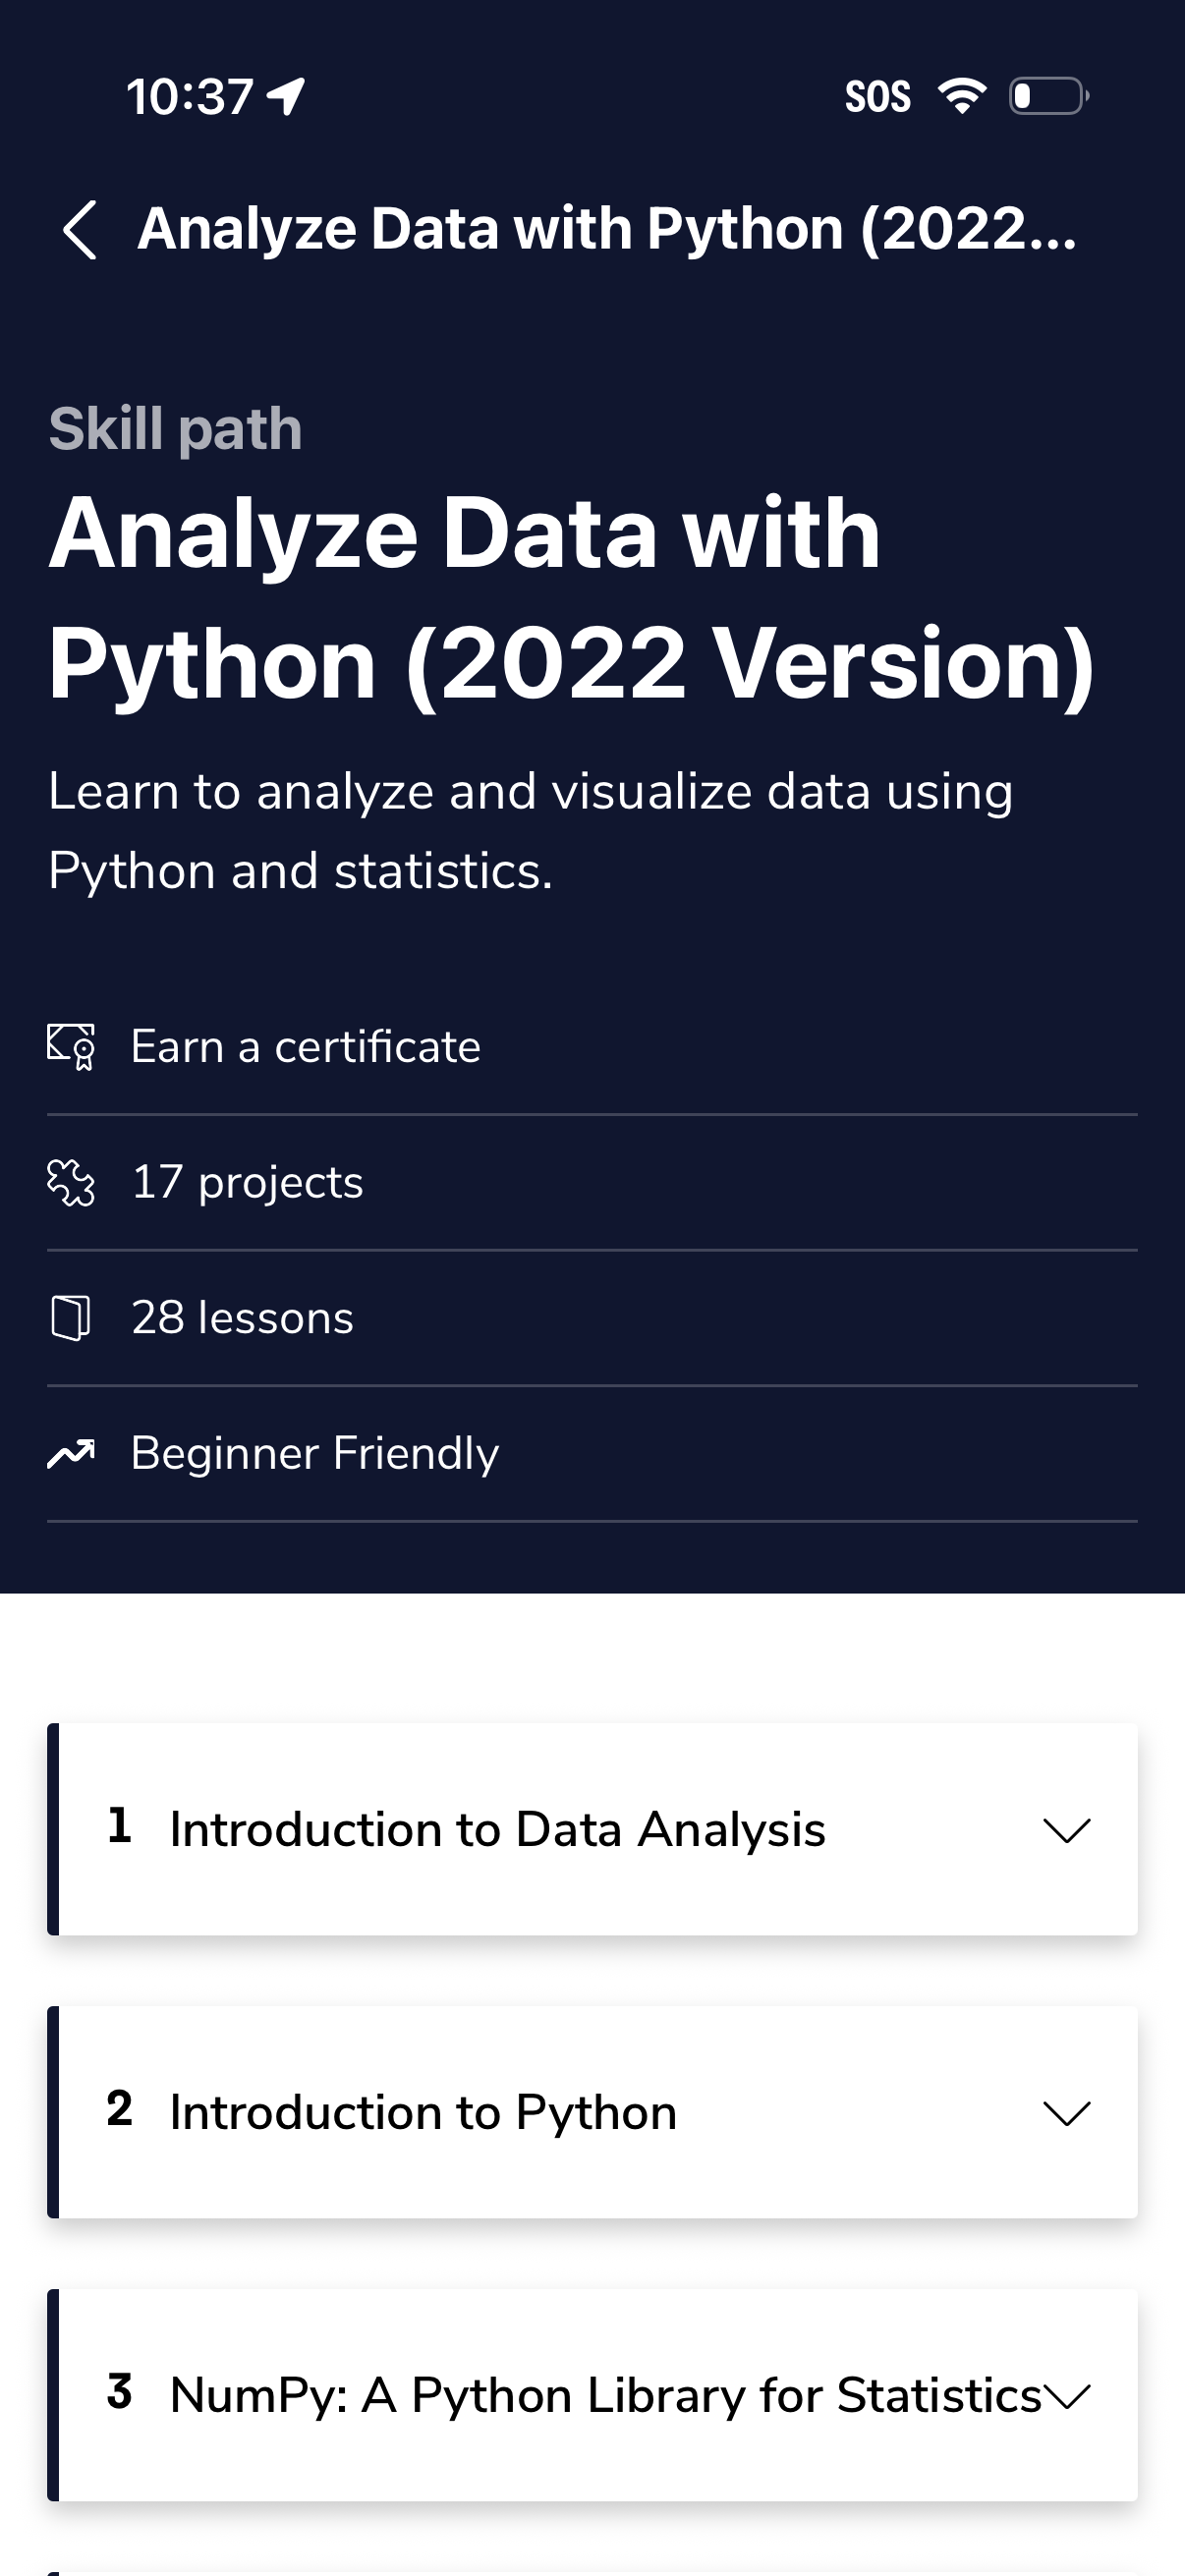Tap the Skill path label
This screenshot has width=1185, height=2576.
[x=176, y=428]
